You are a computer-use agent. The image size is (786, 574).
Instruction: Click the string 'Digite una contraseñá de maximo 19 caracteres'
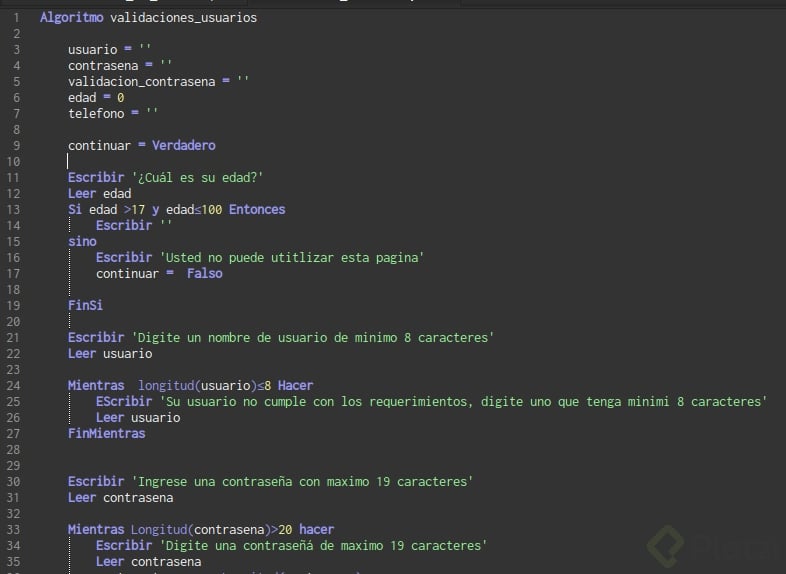(323, 546)
